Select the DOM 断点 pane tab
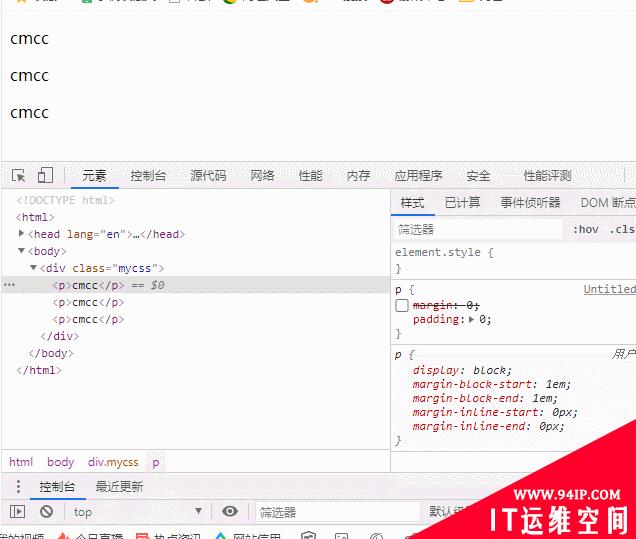This screenshot has height=539, width=636. (x=608, y=202)
